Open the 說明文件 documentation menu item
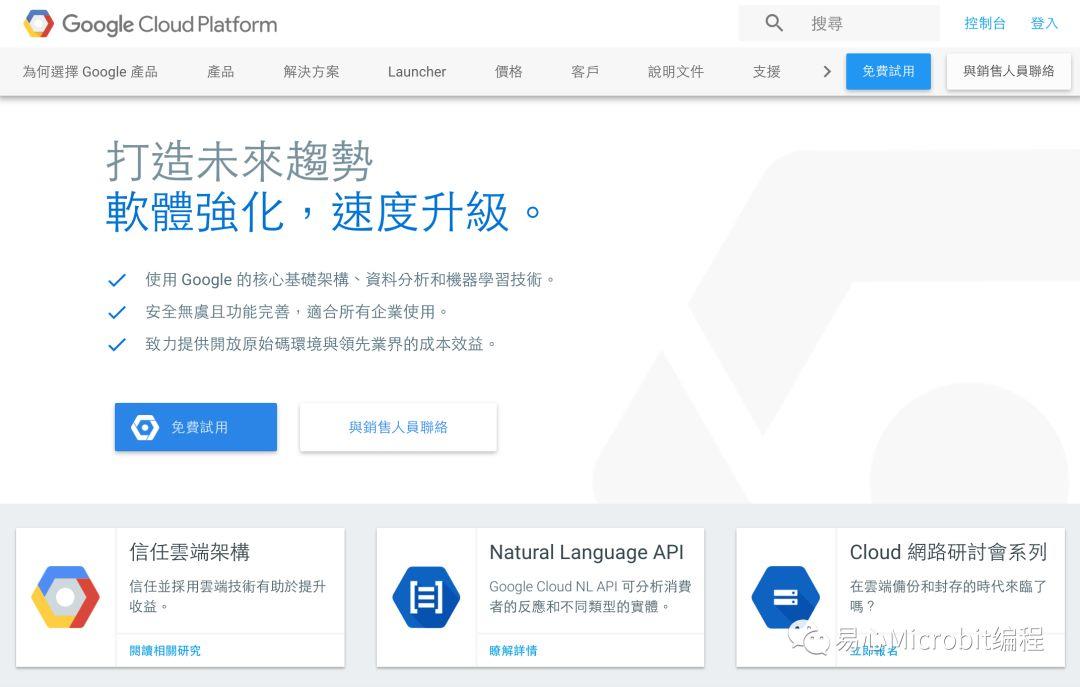Image resolution: width=1080 pixels, height=687 pixels. click(676, 72)
